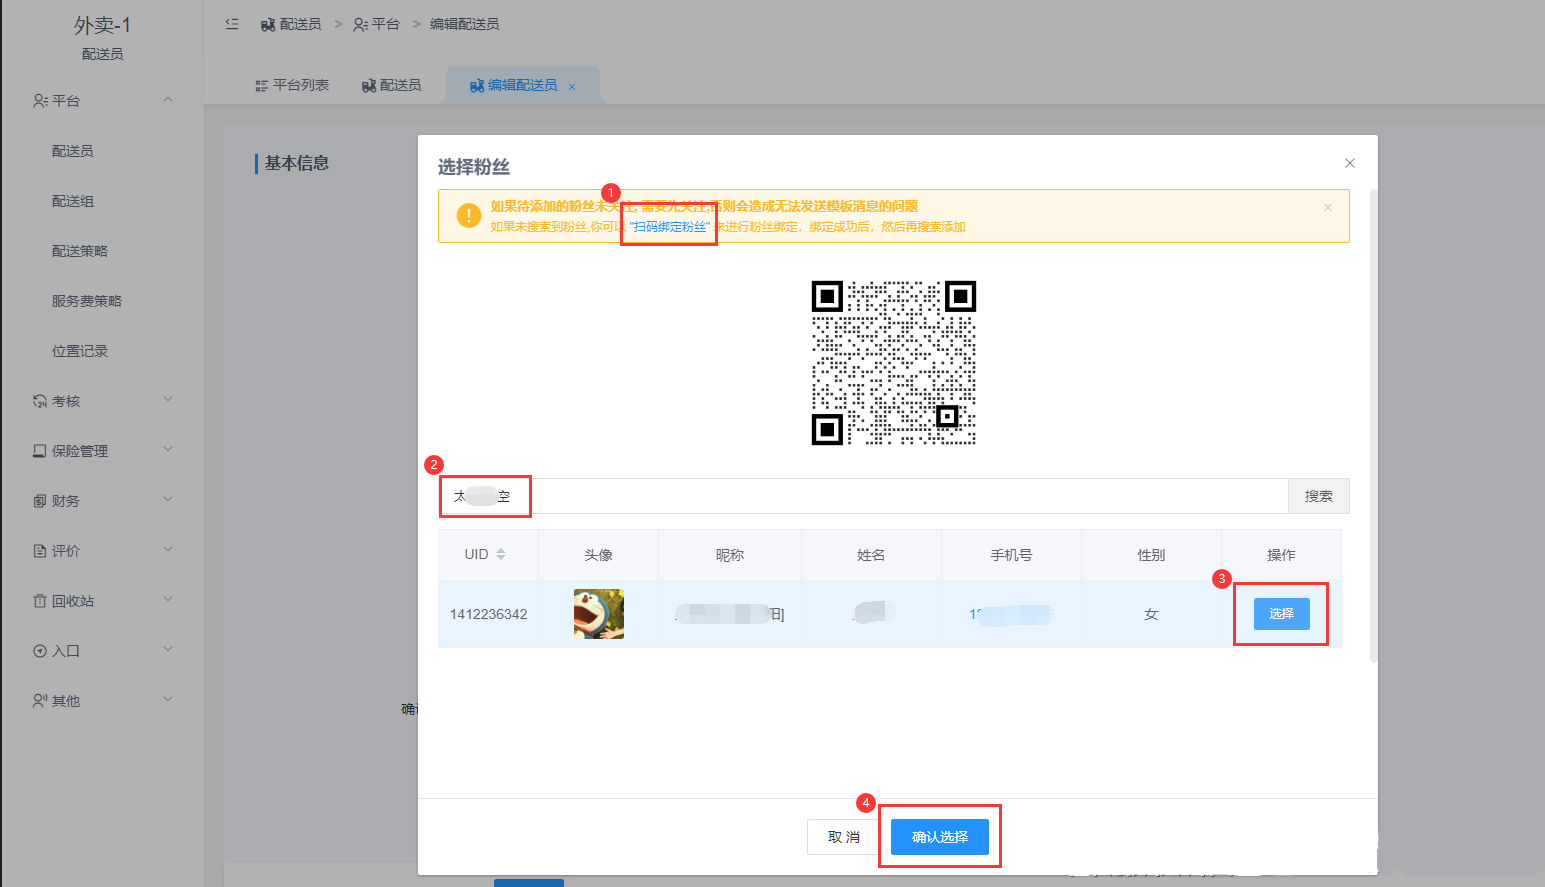Viewport: 1545px width, 887px height.
Task: Expand the 考核 sidebar menu
Action: click(102, 401)
